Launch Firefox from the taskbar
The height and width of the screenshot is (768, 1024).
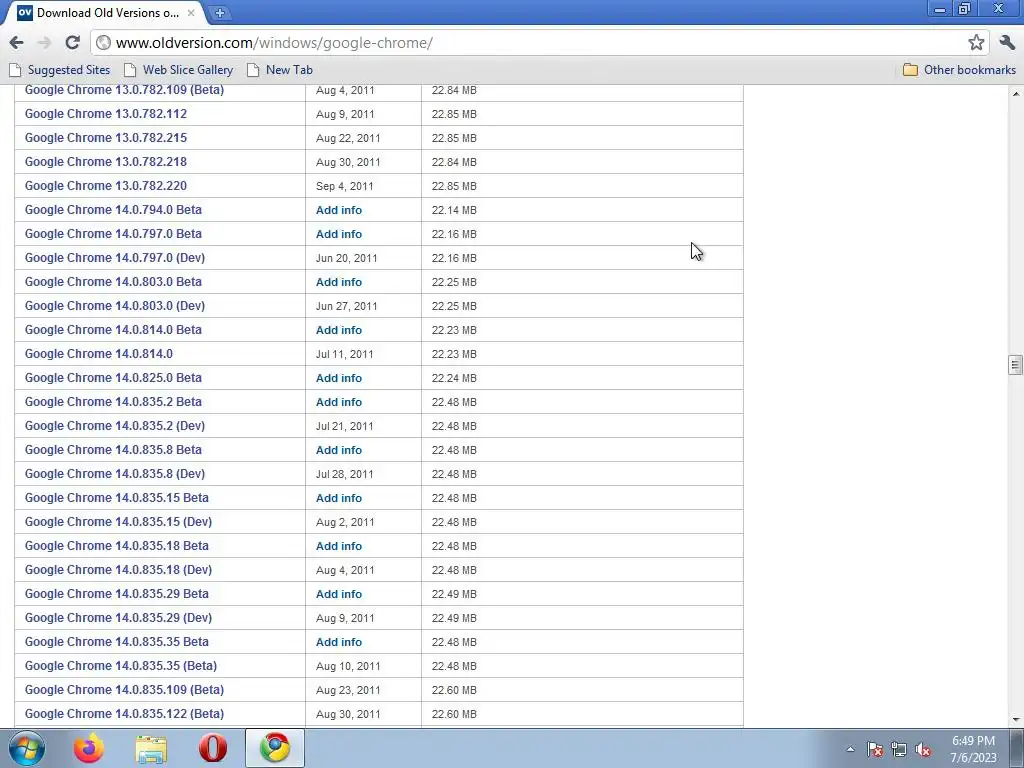point(89,748)
